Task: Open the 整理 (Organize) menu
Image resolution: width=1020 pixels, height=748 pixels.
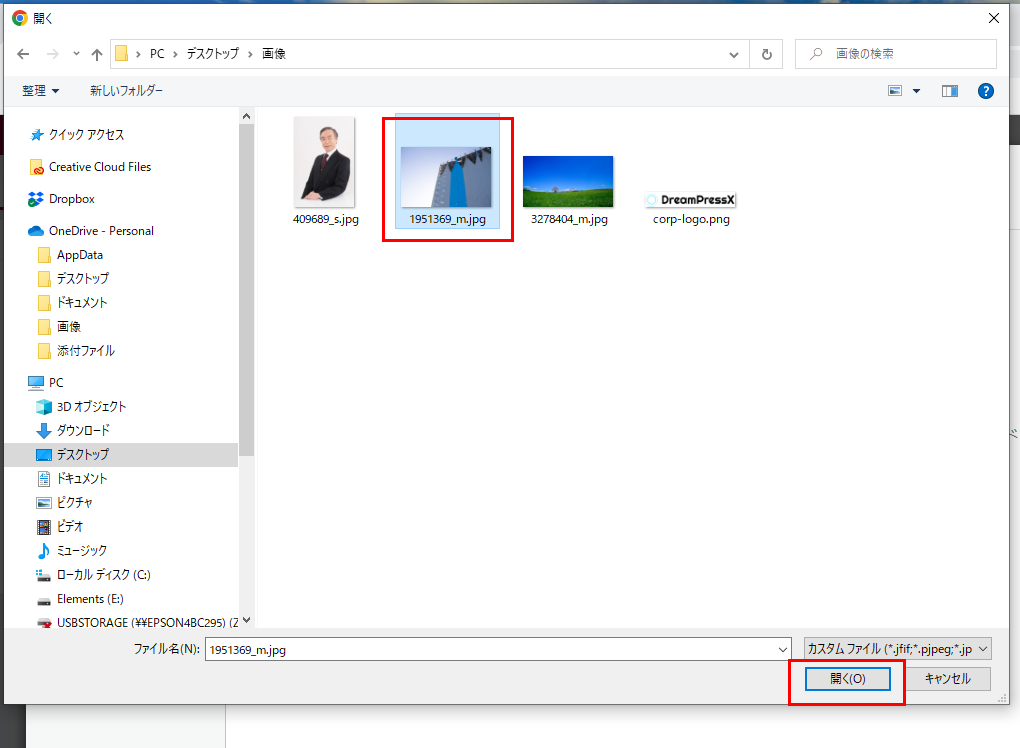Action: [40, 91]
